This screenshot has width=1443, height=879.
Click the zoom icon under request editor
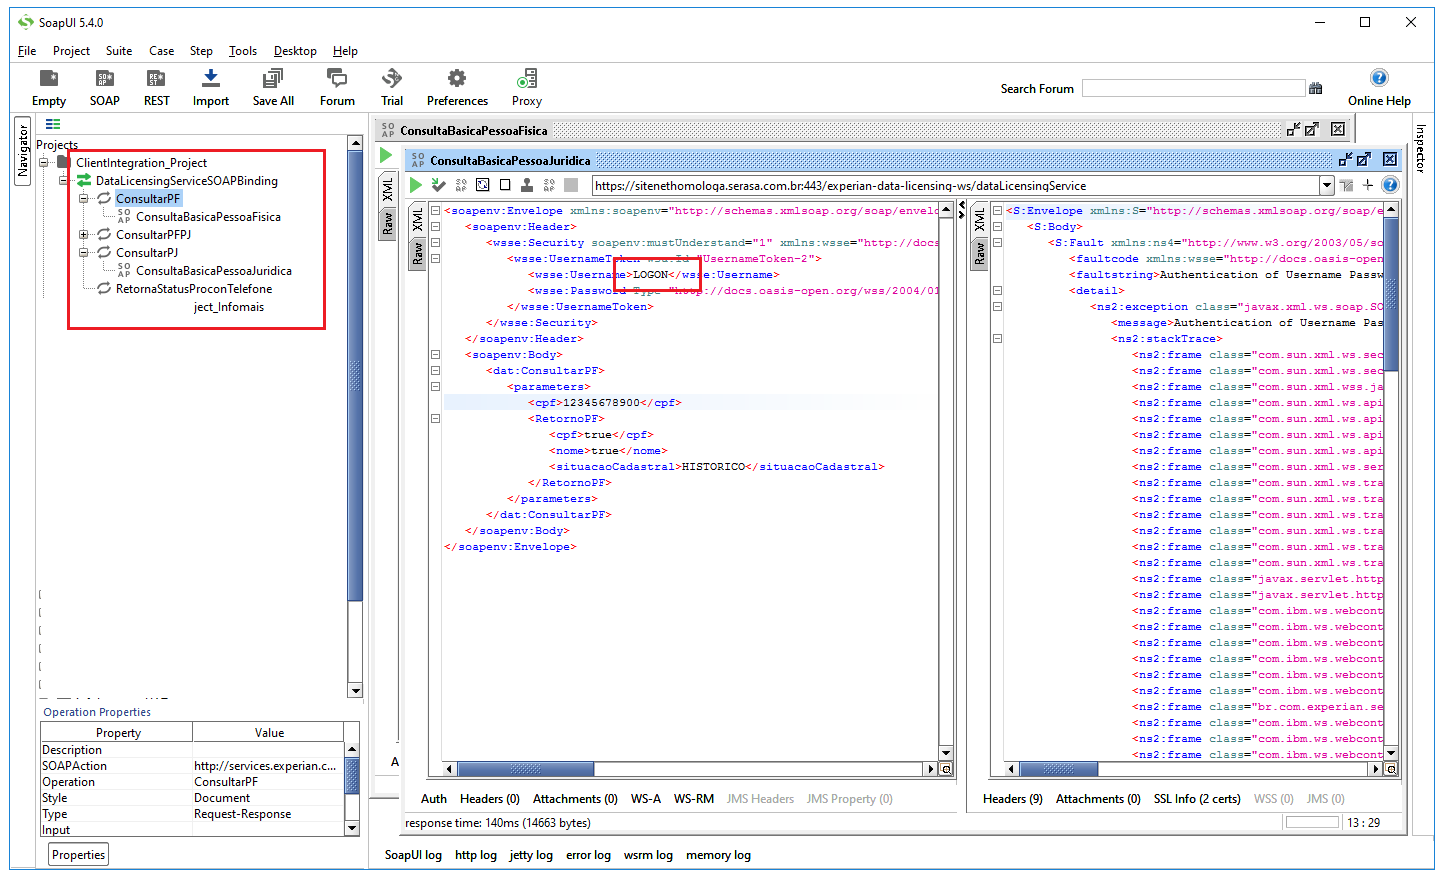coord(946,769)
